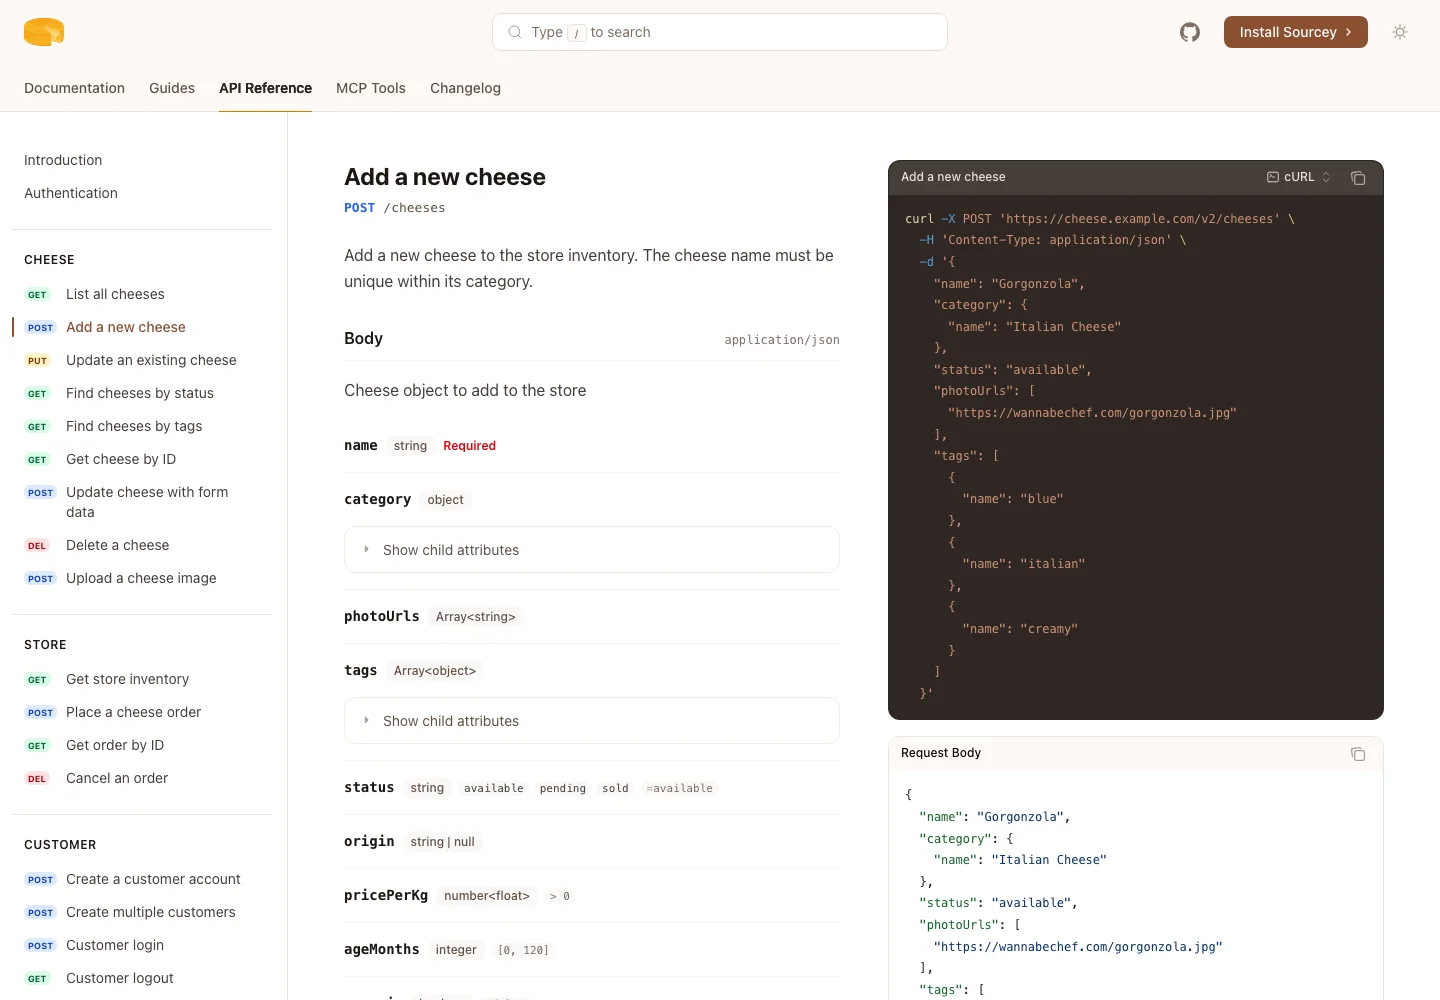Click the 'available' status enum value
Viewport: 1440px width, 1000px height.
(493, 788)
